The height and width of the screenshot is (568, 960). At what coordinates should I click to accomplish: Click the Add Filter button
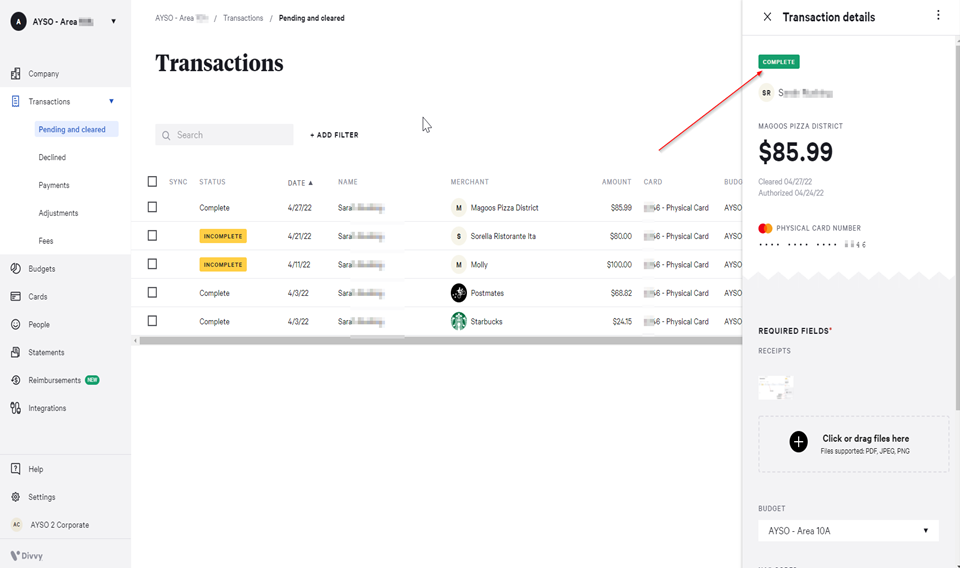(x=334, y=135)
